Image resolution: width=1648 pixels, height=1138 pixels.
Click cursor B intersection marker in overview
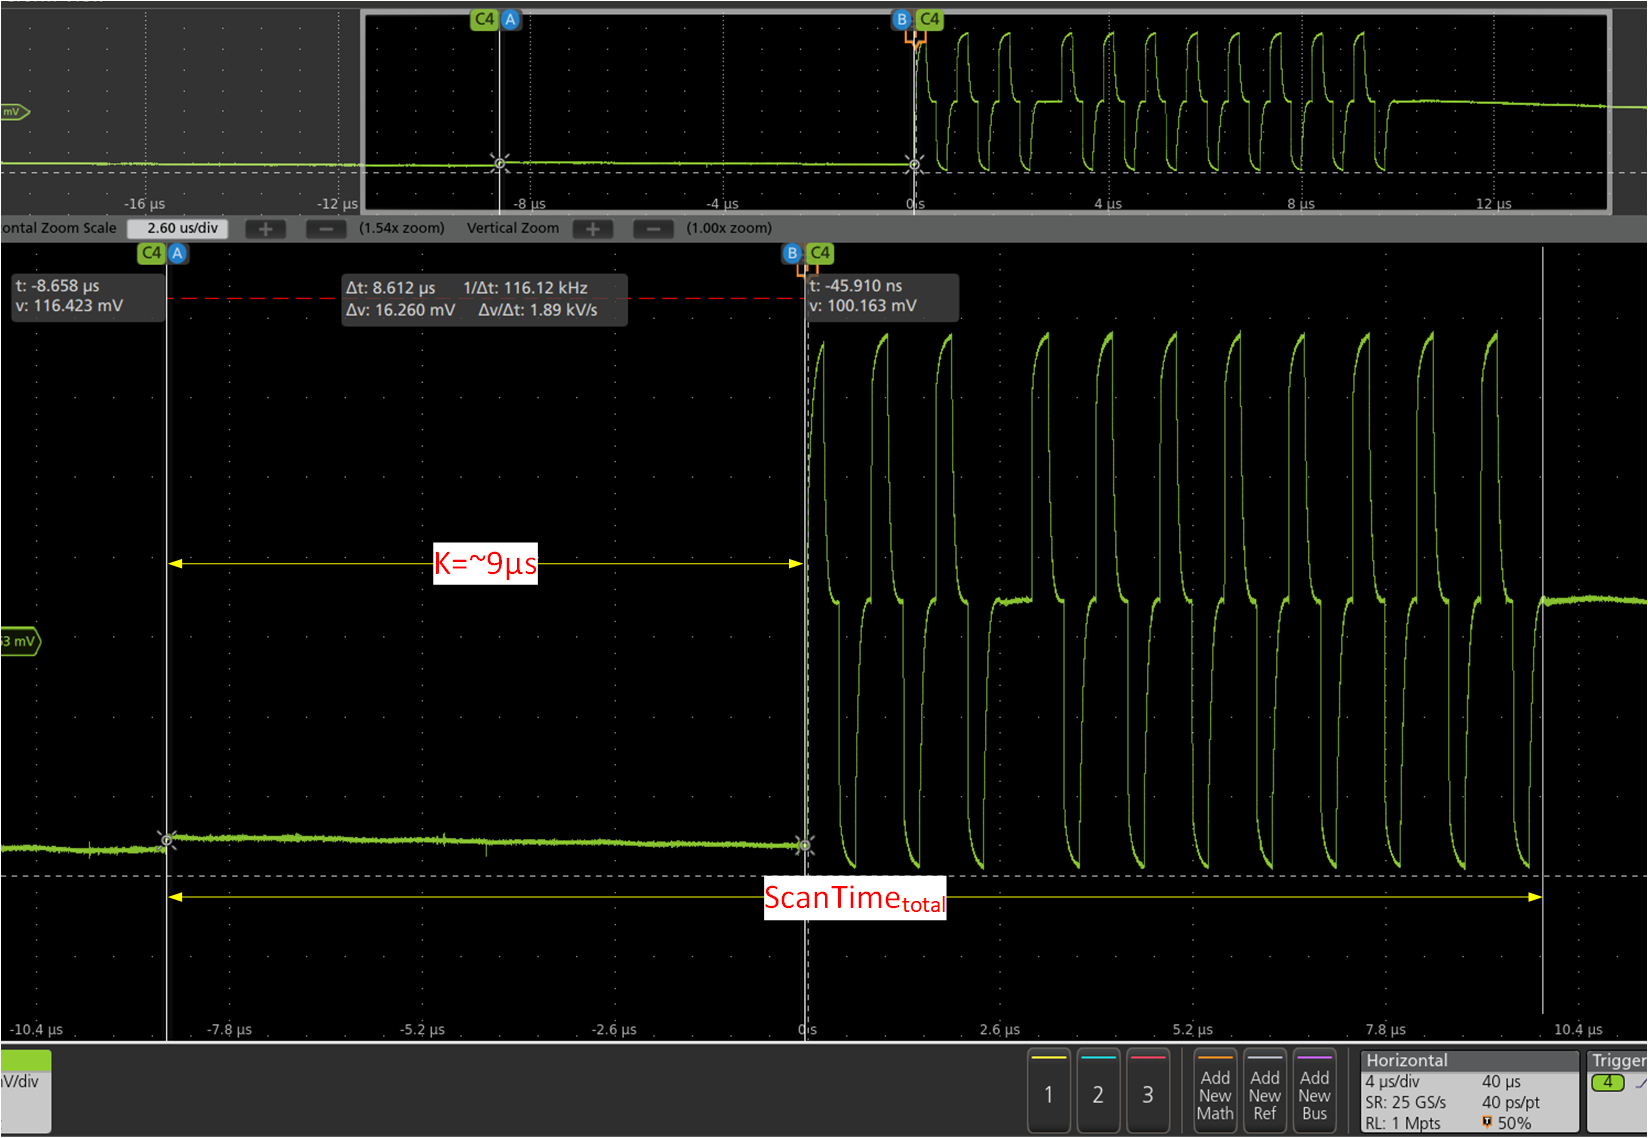(x=914, y=163)
